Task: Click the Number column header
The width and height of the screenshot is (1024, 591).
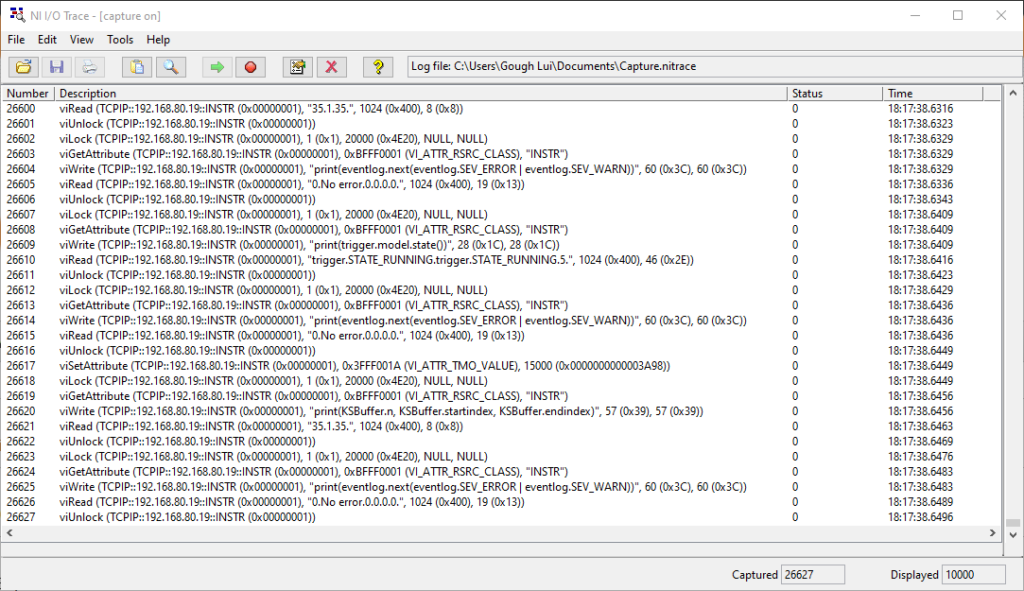Action: coord(28,93)
